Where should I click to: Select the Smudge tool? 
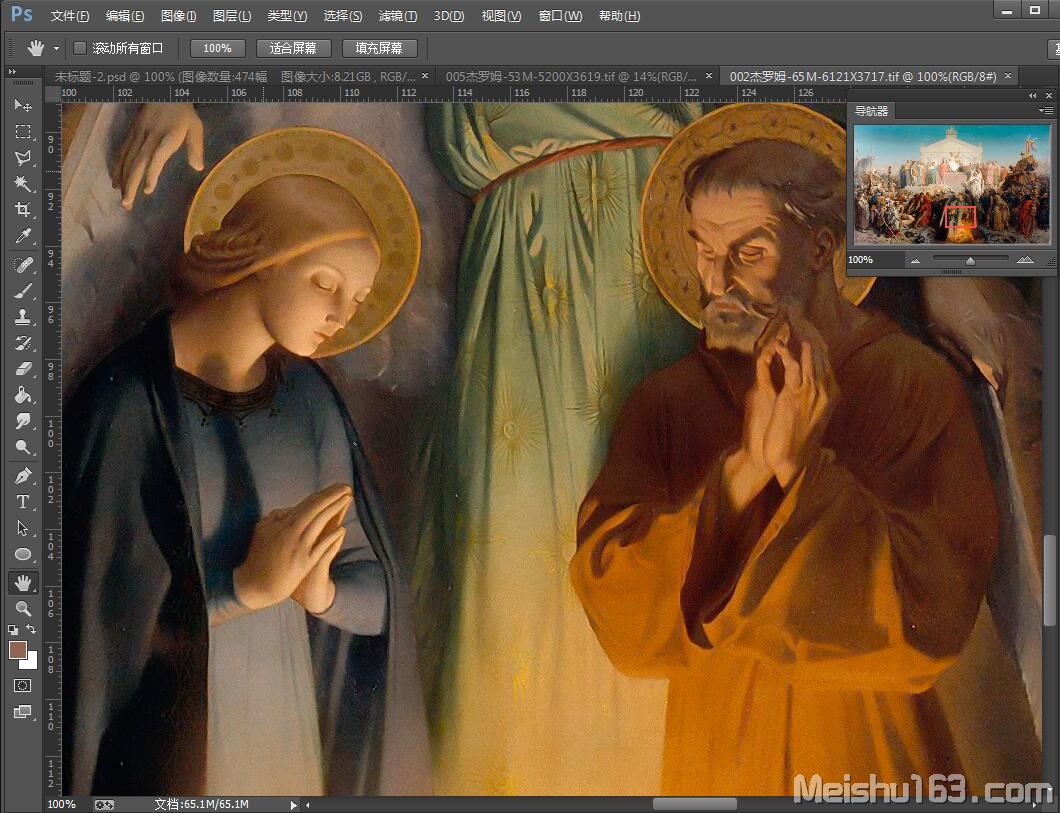(x=22, y=421)
